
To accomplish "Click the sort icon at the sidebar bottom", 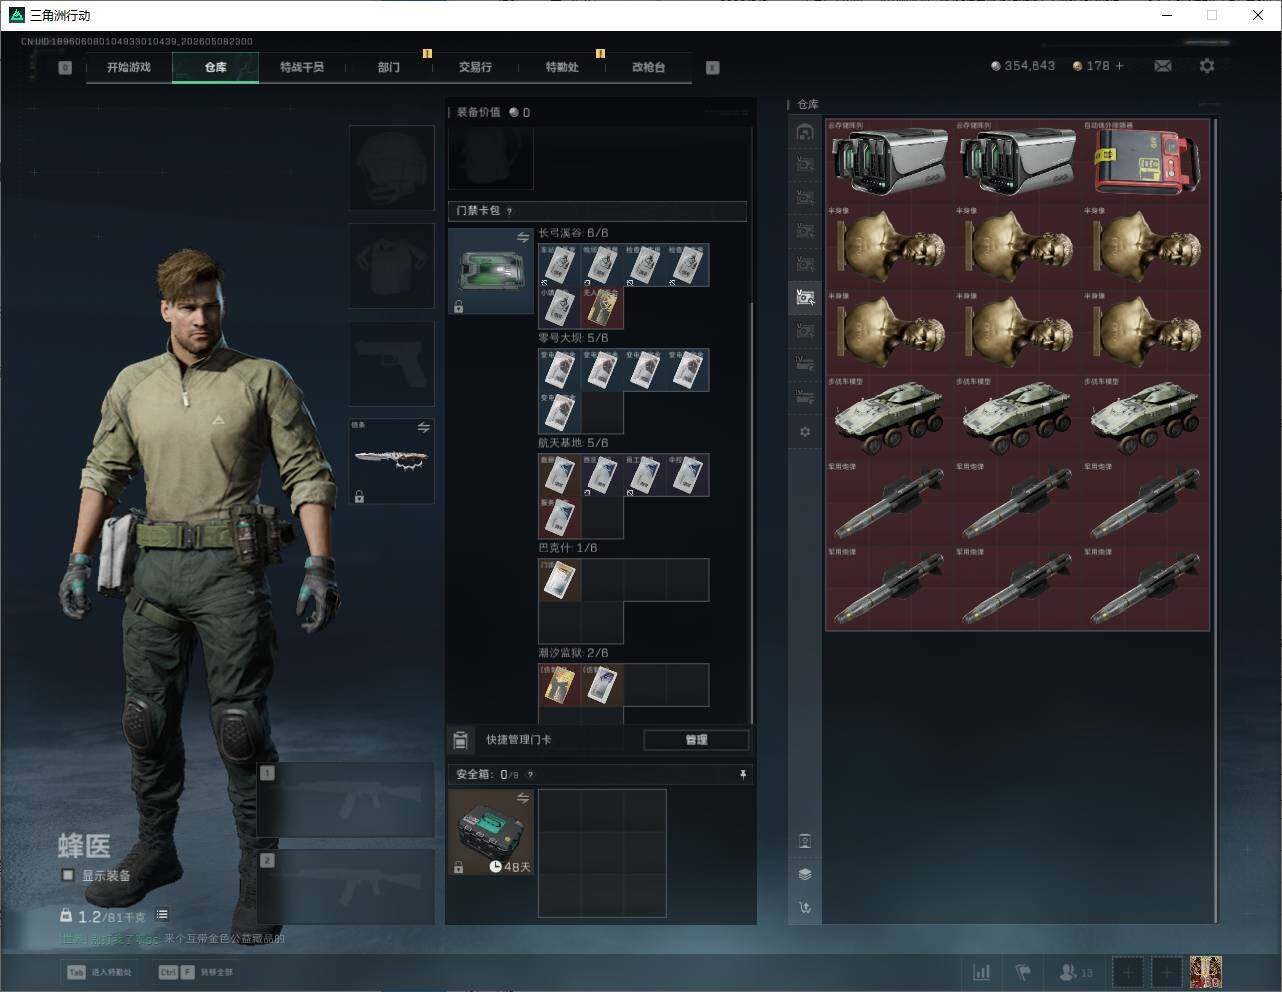I will coord(805,908).
